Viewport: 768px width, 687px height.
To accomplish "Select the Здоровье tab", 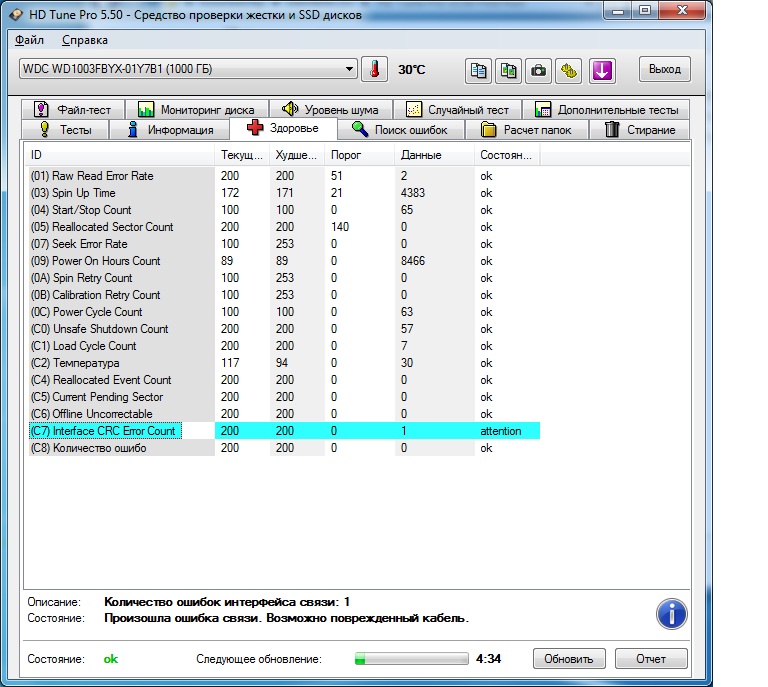I will [x=283, y=128].
